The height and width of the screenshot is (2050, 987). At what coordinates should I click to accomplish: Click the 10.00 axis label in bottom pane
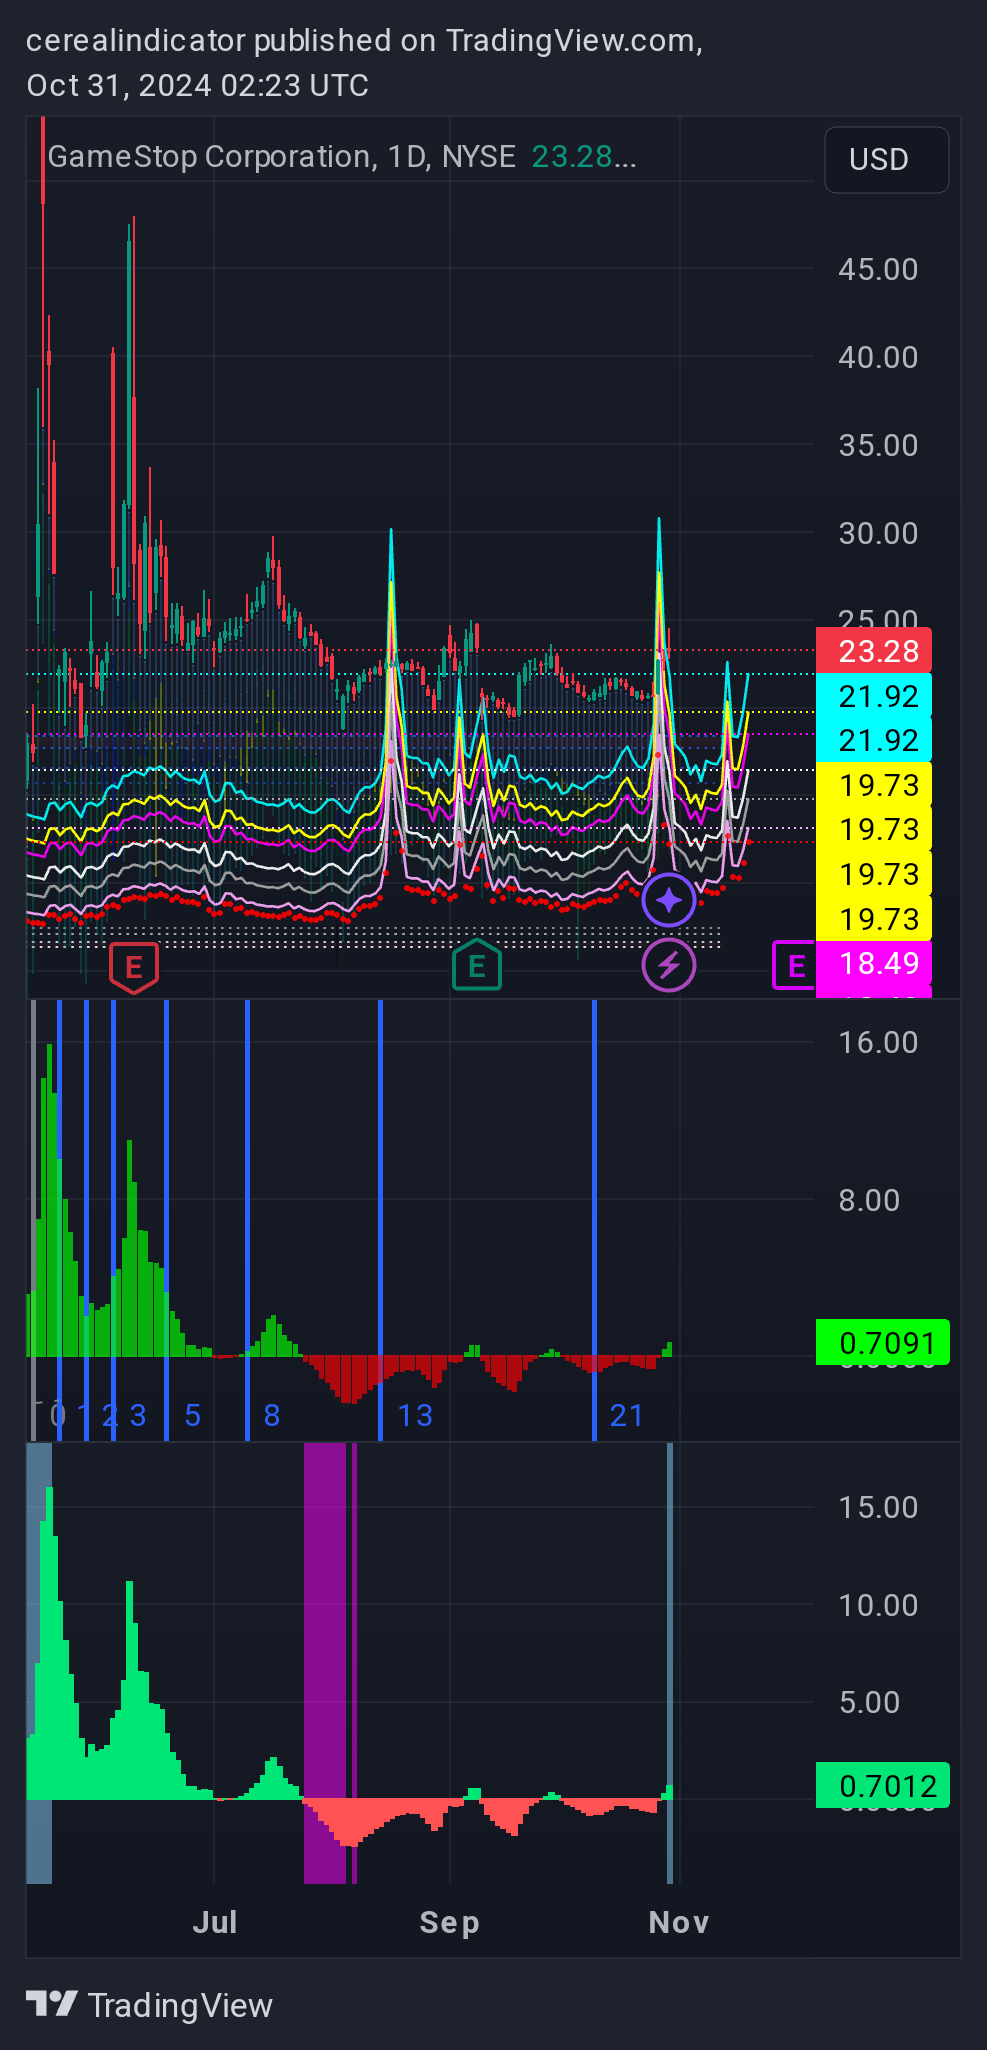[x=878, y=1605]
